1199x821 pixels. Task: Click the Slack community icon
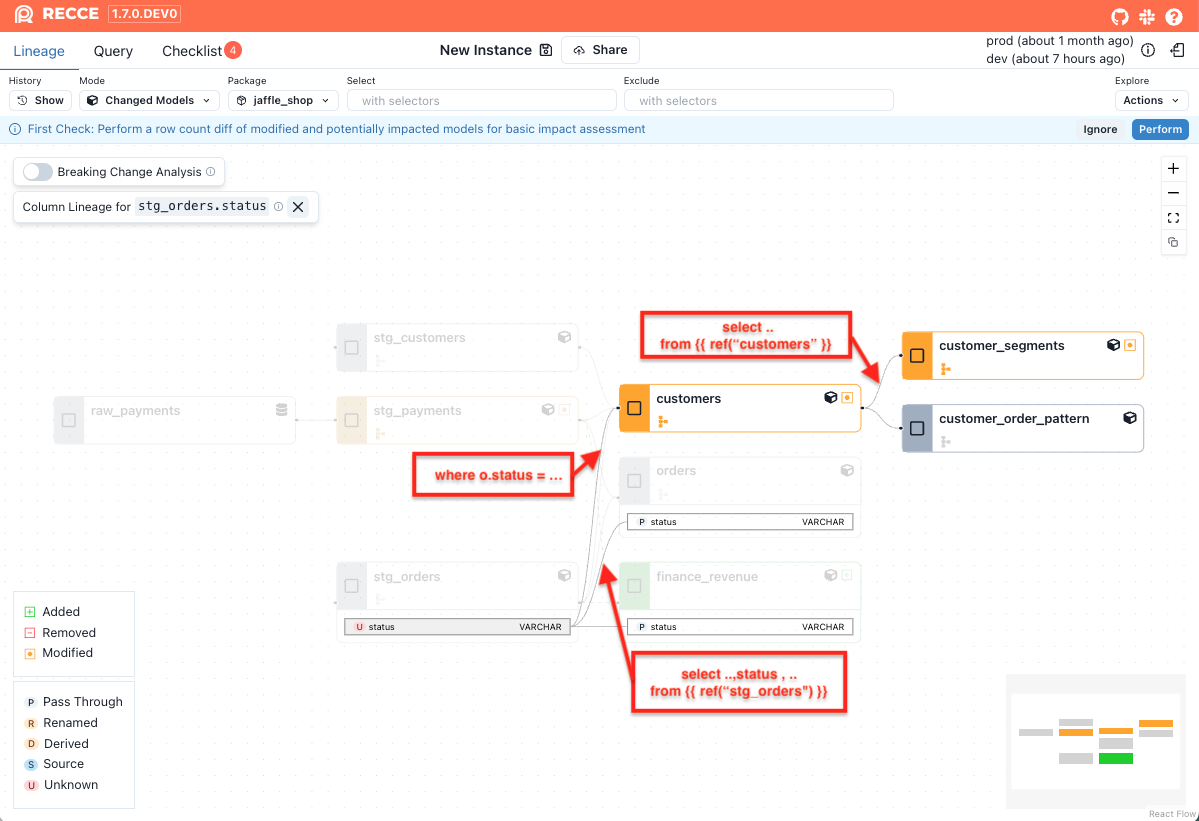1147,16
